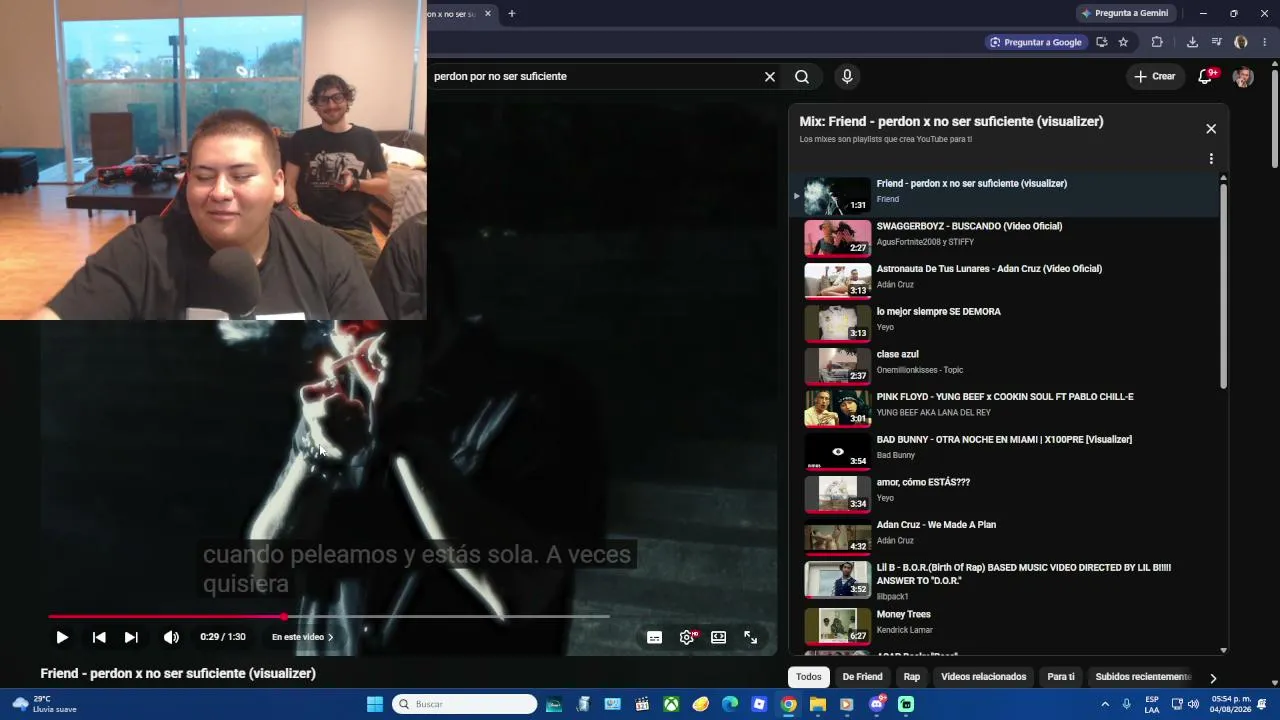Select the 'Todos' filter chip
1280x720 pixels.
(x=809, y=677)
